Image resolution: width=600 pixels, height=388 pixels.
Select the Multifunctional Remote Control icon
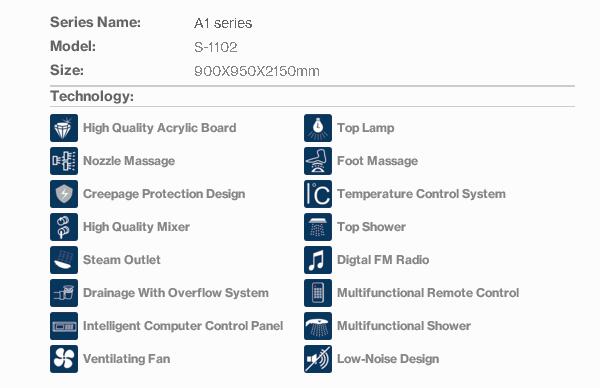pyautogui.click(x=318, y=293)
